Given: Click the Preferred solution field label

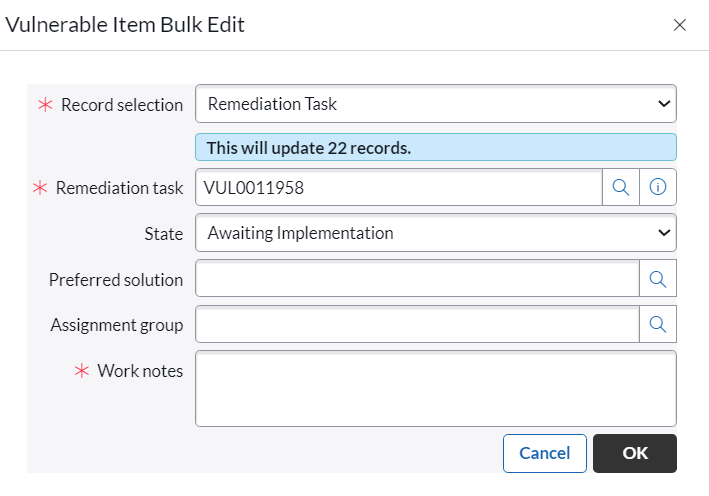Looking at the screenshot, I should [116, 280].
